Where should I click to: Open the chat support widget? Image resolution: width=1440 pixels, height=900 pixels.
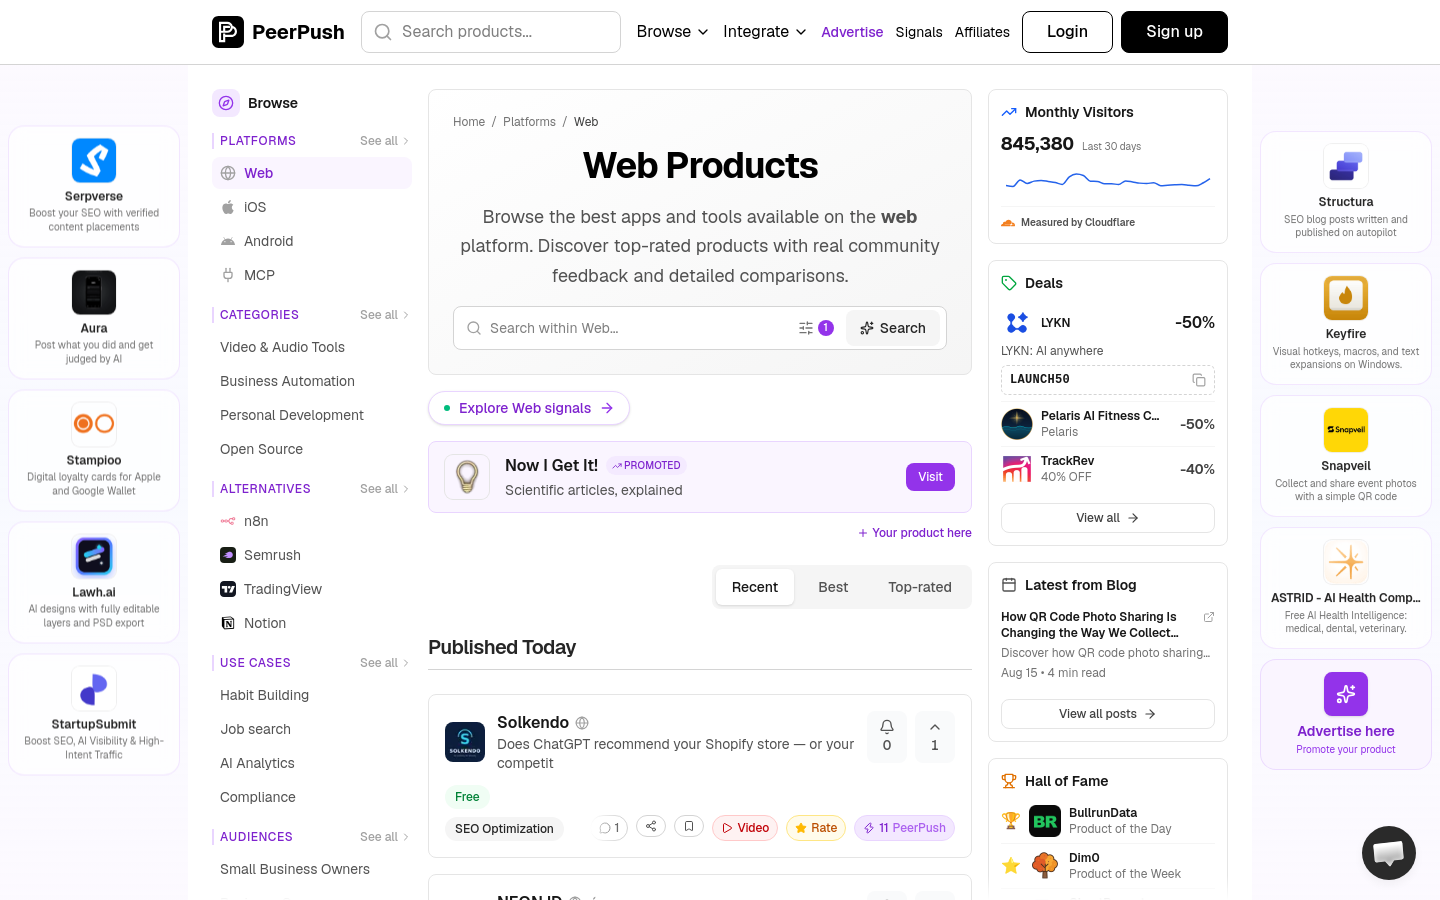(x=1389, y=853)
